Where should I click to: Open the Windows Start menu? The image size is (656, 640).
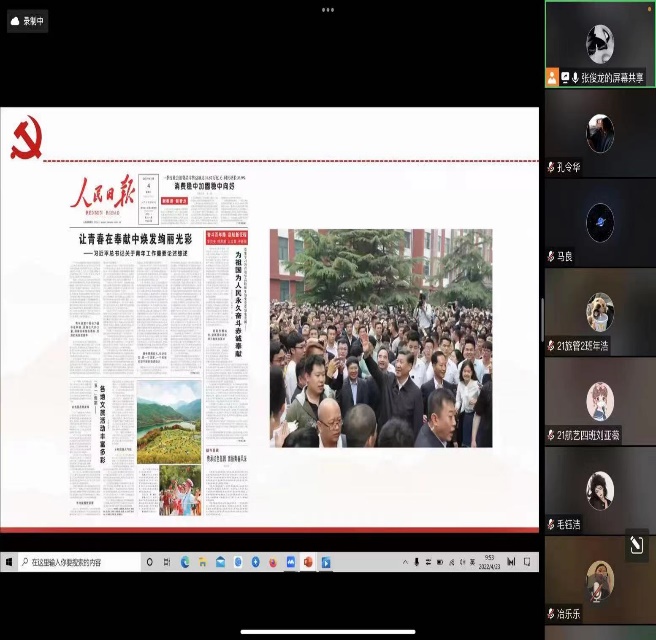(9, 562)
